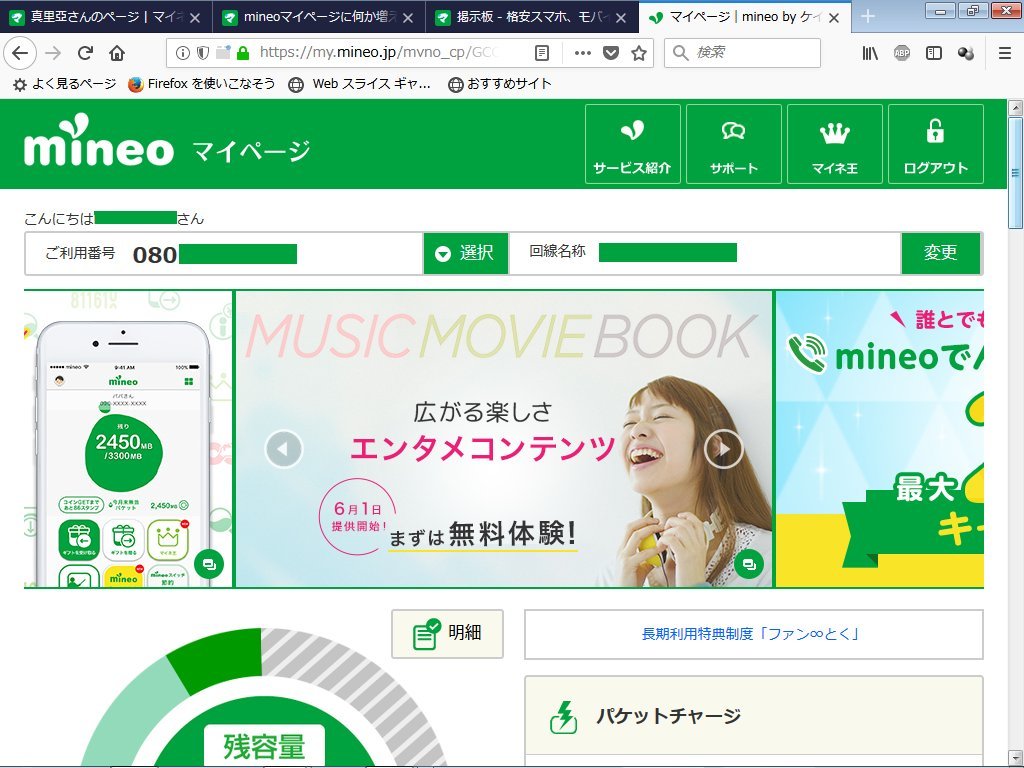Toggle Firefox reader view icon
The height and width of the screenshot is (768, 1024).
click(542, 53)
